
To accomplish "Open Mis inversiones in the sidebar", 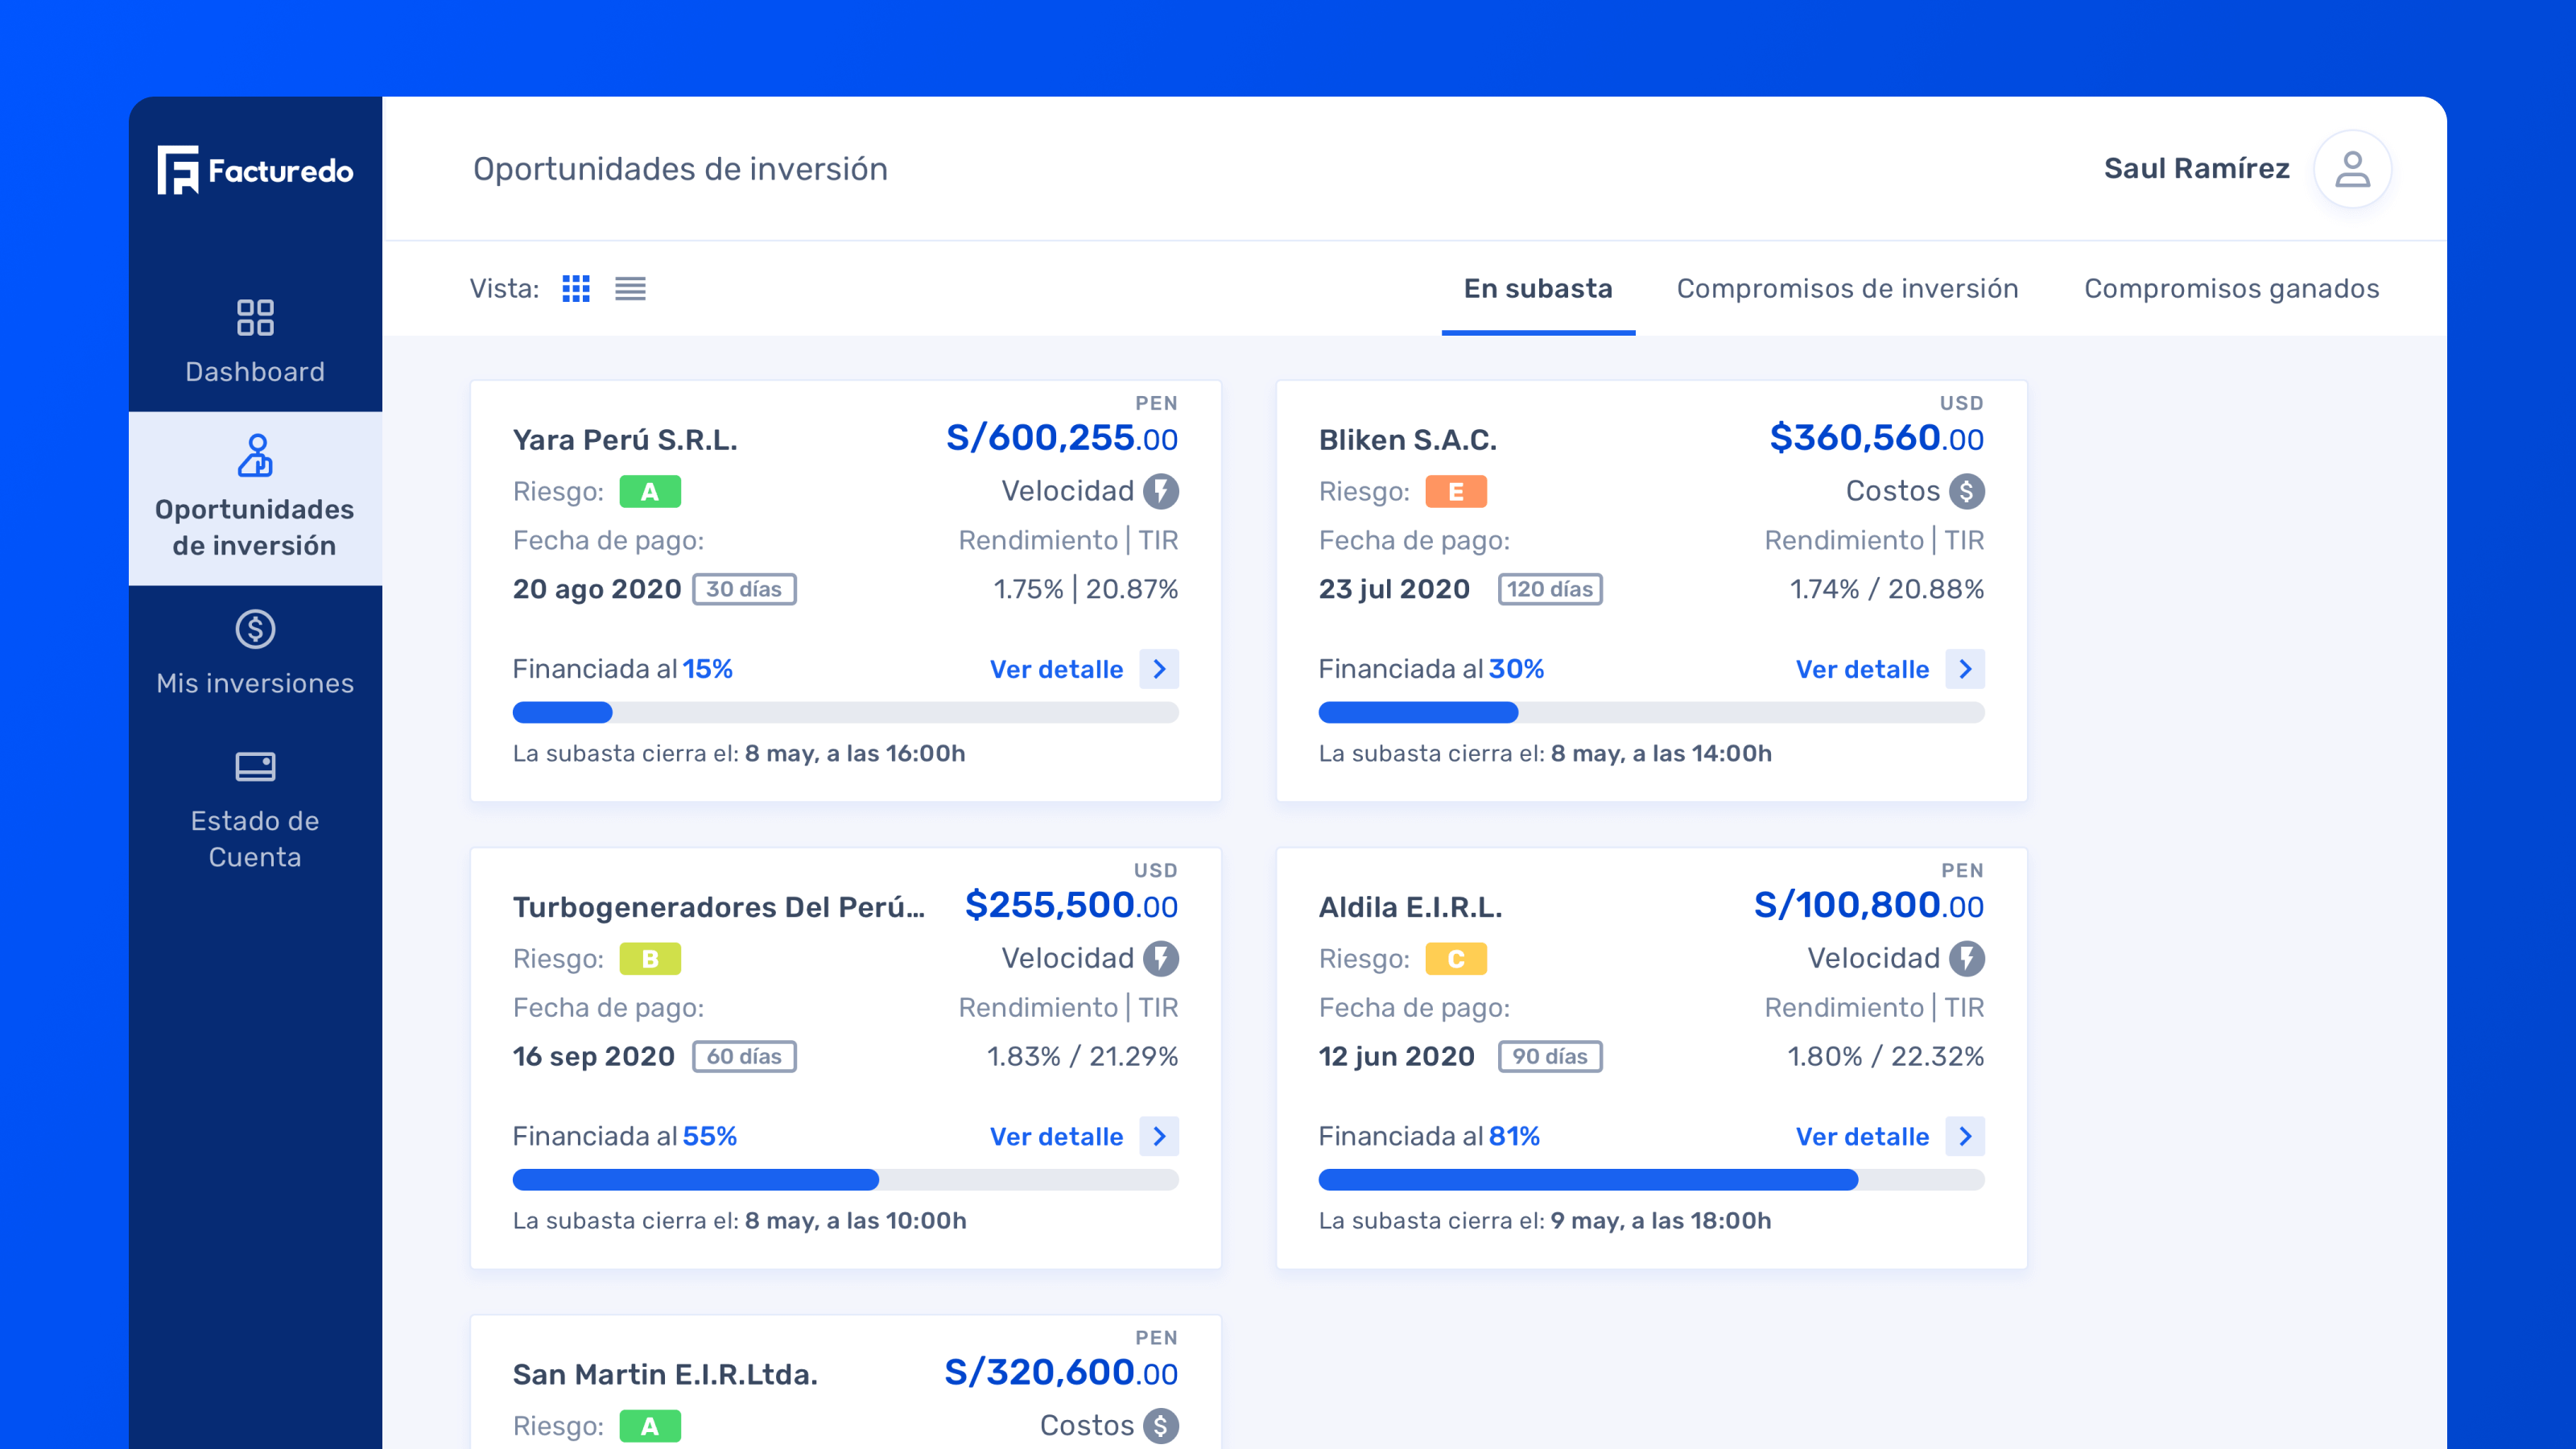I will tap(255, 653).
